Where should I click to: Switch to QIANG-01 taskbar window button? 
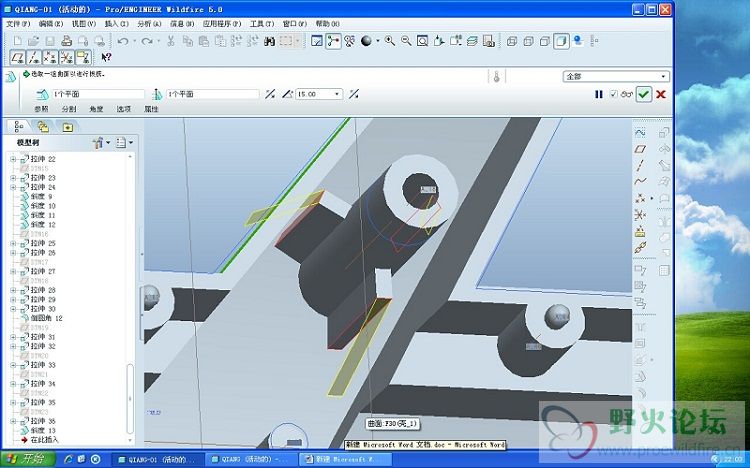point(158,459)
